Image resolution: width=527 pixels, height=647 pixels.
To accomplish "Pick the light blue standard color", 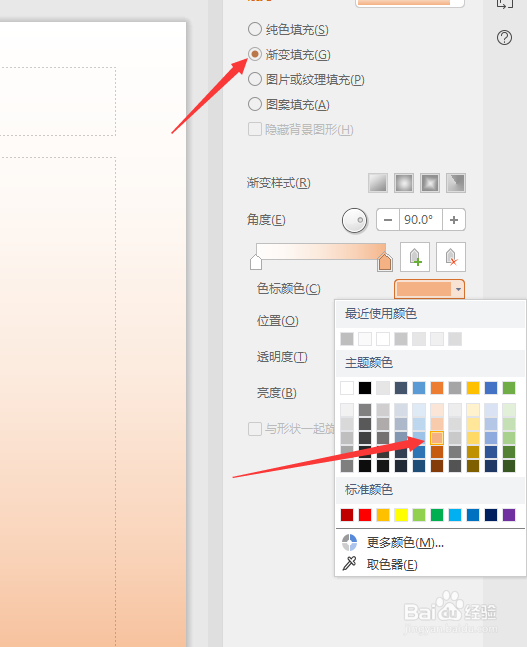I will click(x=455, y=515).
